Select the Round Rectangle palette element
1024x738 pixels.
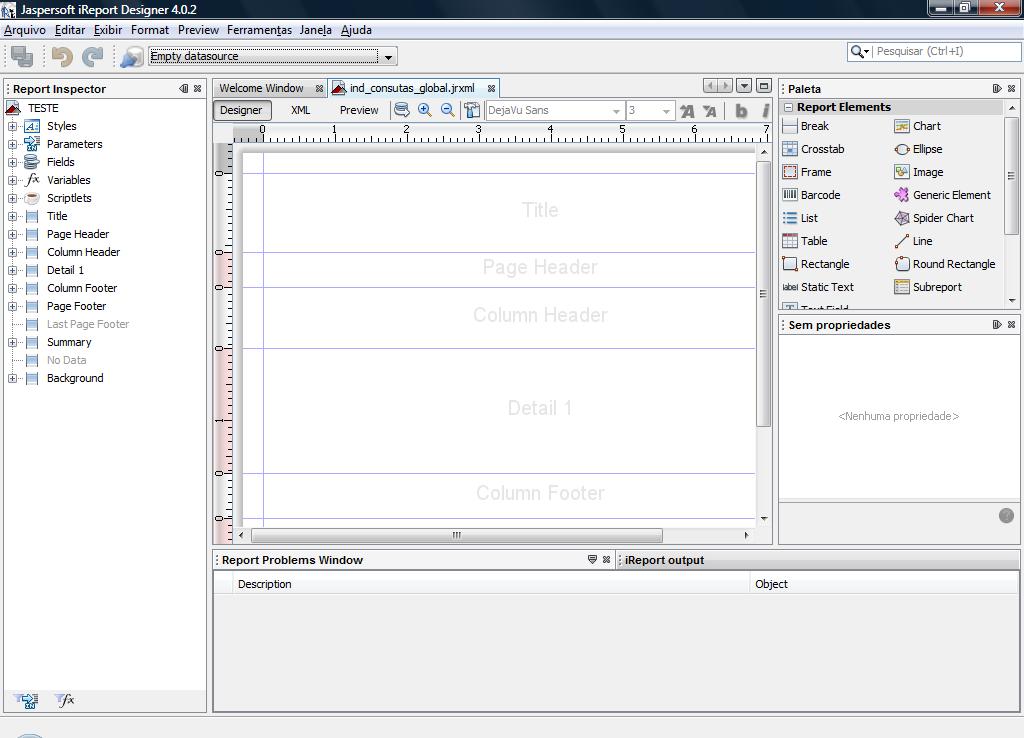(945, 264)
